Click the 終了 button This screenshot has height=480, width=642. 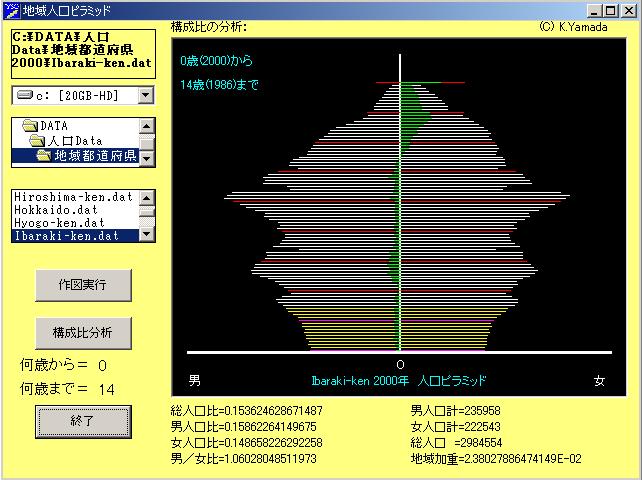click(x=83, y=422)
